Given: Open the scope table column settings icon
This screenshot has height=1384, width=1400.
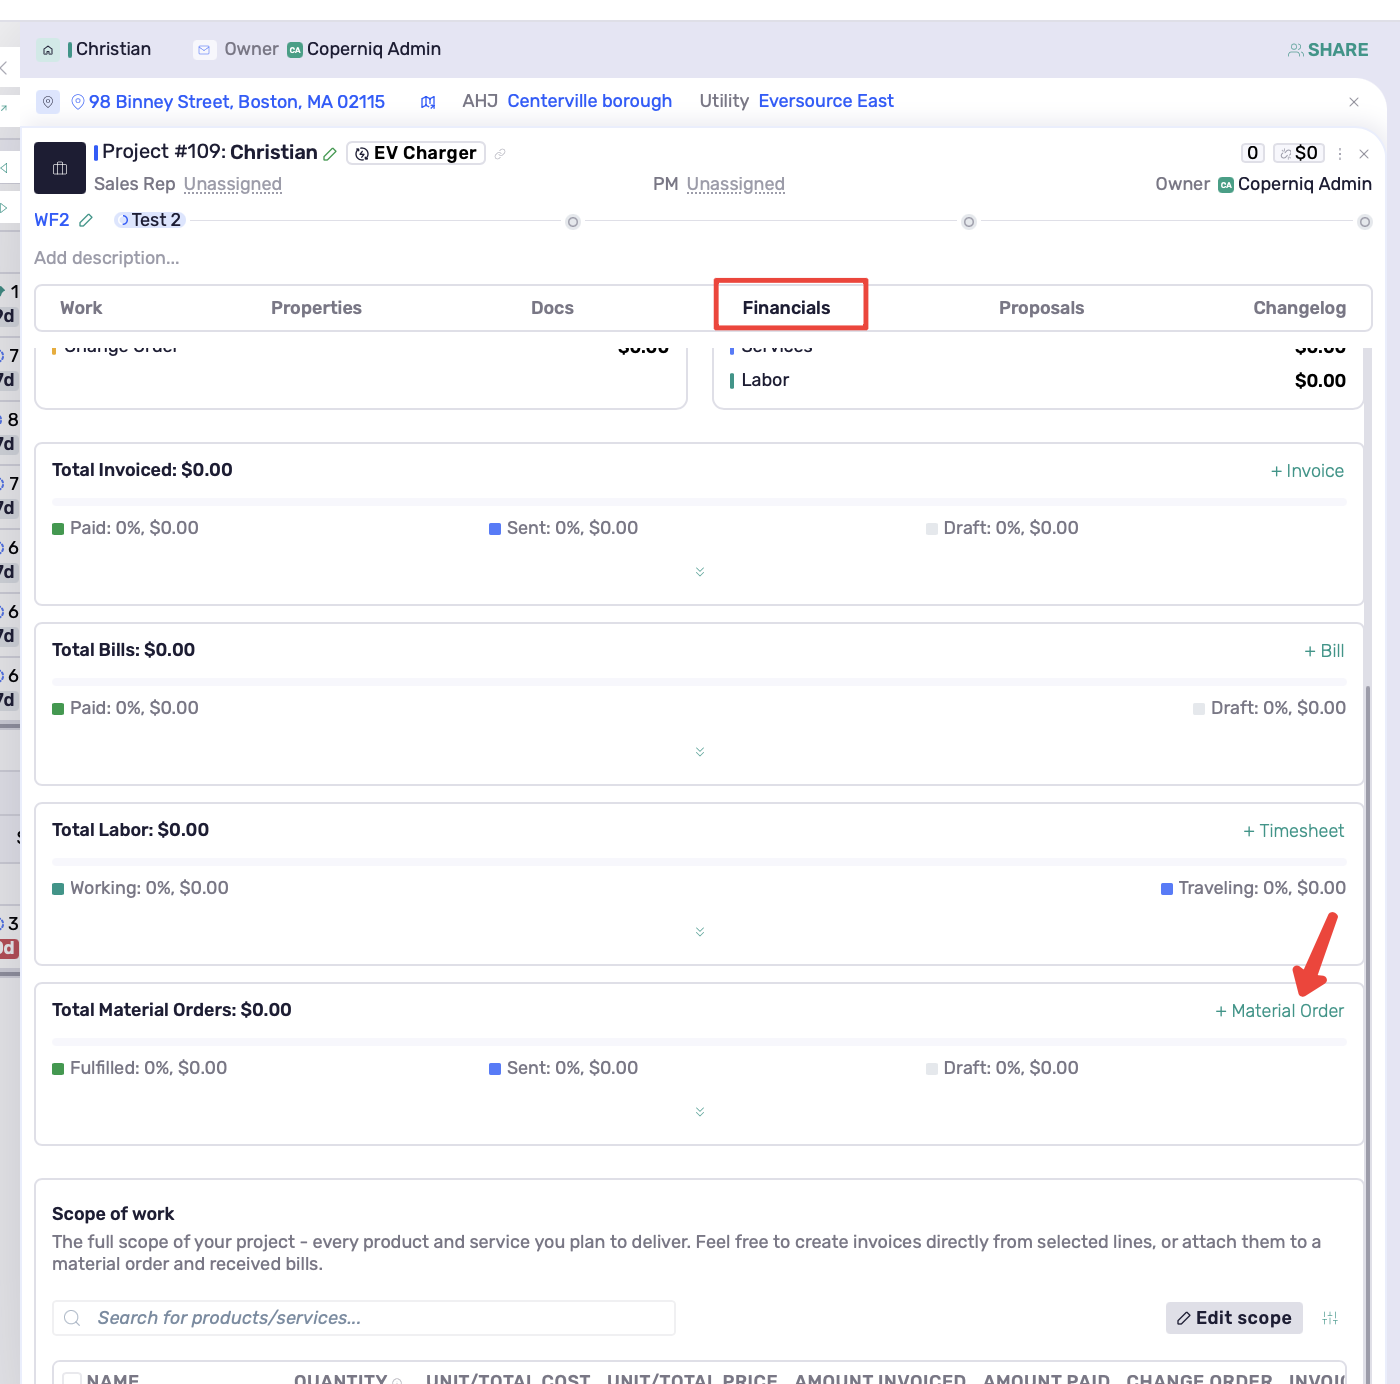Looking at the screenshot, I should (1330, 1318).
